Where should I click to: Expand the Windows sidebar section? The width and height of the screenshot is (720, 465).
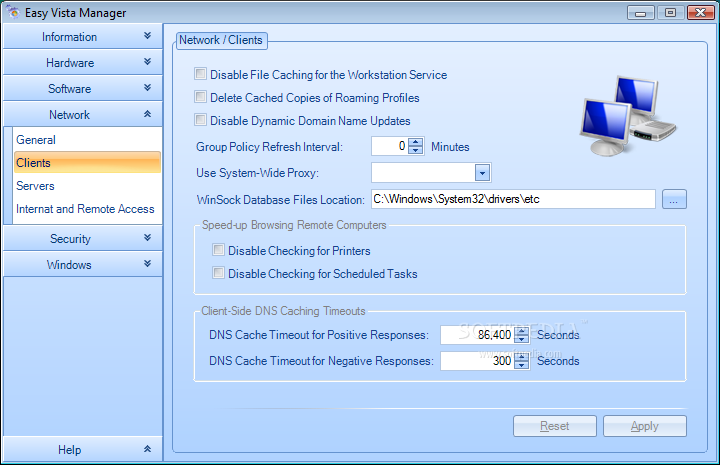[83, 264]
